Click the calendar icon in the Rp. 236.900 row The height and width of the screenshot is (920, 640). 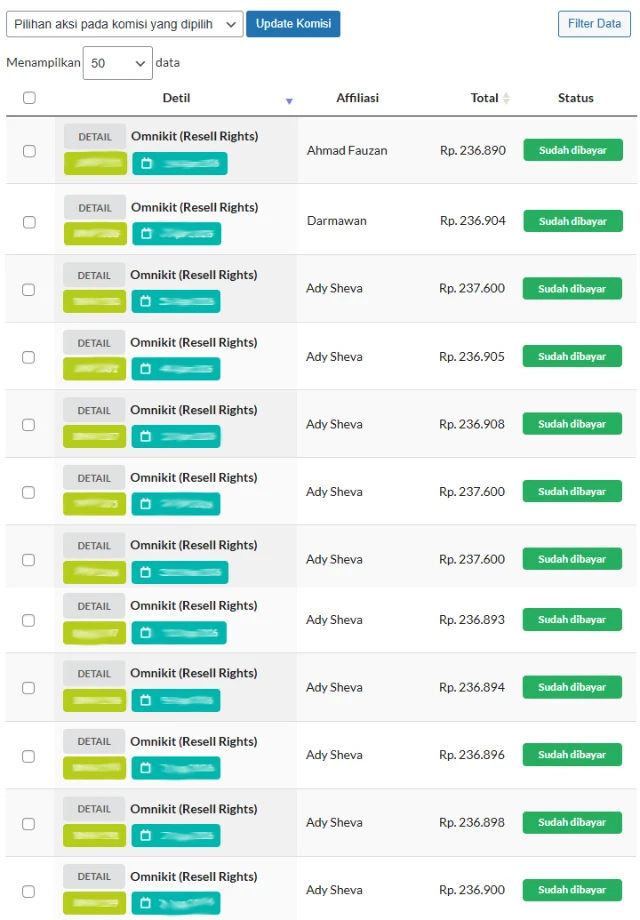(x=146, y=902)
